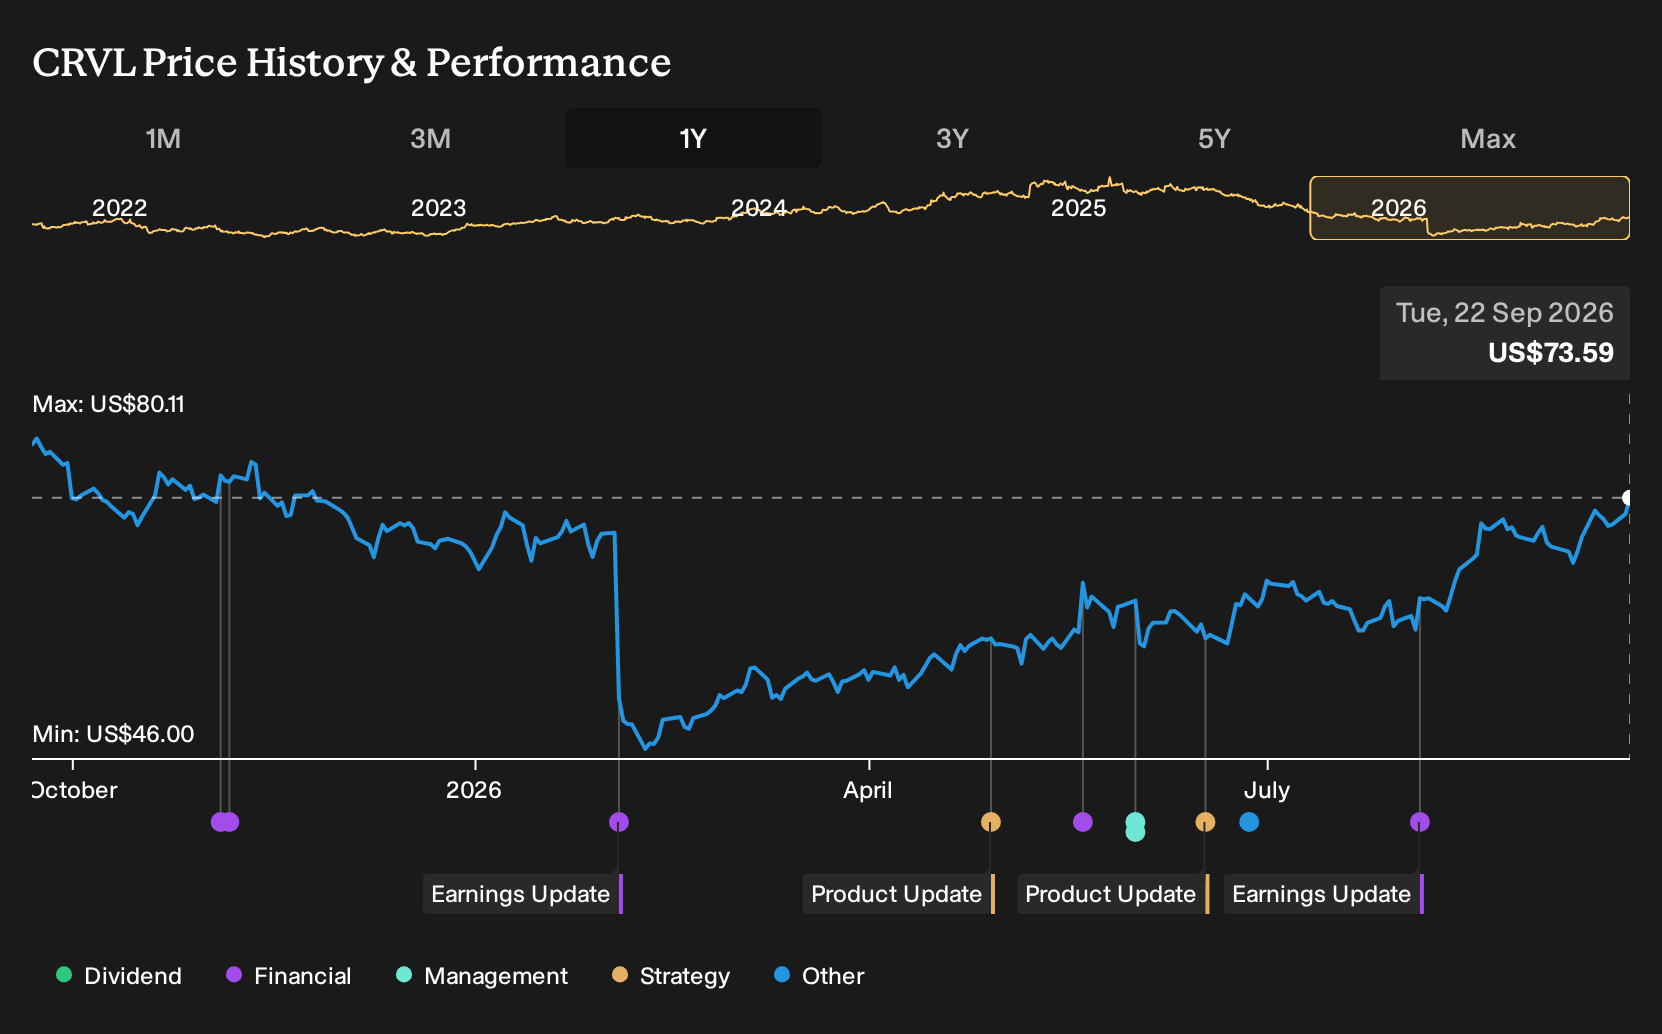Click the US$73.59 price tooltip
Image resolution: width=1662 pixels, height=1034 pixels.
coord(1505,333)
